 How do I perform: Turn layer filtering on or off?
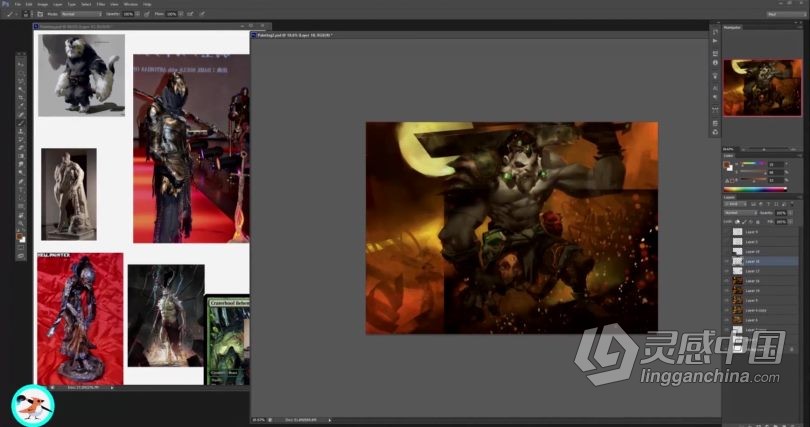click(792, 203)
